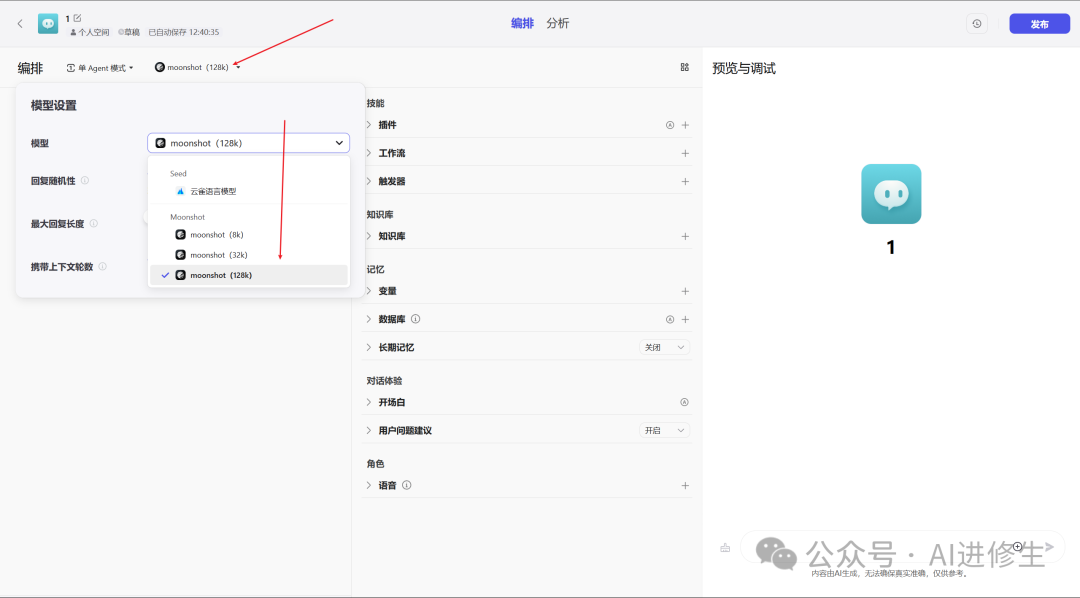
Task: Add a trigger with 触发器 plus icon
Action: pos(685,181)
